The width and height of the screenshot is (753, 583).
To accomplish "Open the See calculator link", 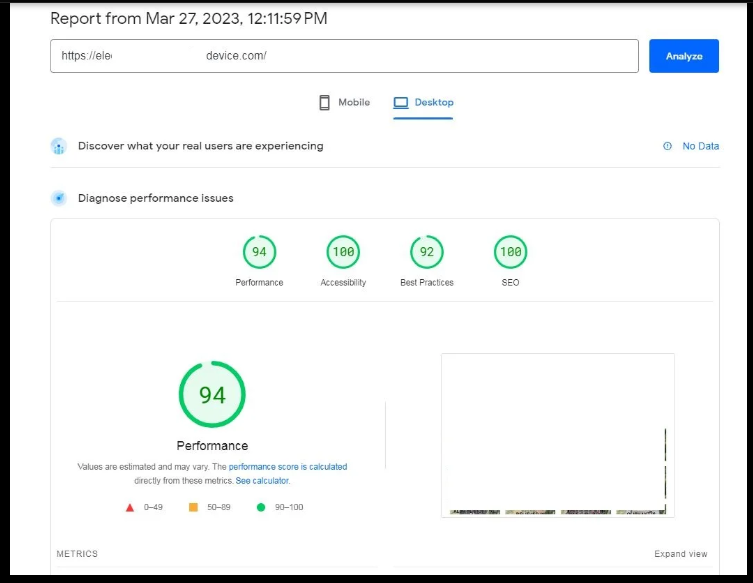I will [262, 481].
